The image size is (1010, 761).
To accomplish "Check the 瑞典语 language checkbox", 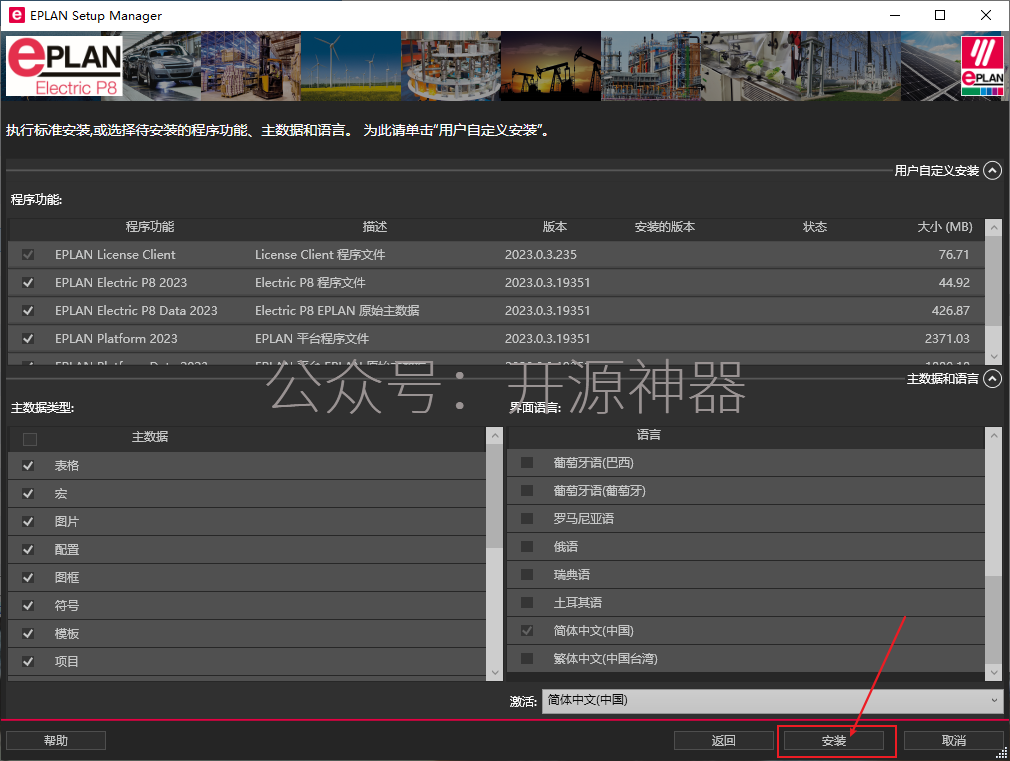I will pos(527,574).
